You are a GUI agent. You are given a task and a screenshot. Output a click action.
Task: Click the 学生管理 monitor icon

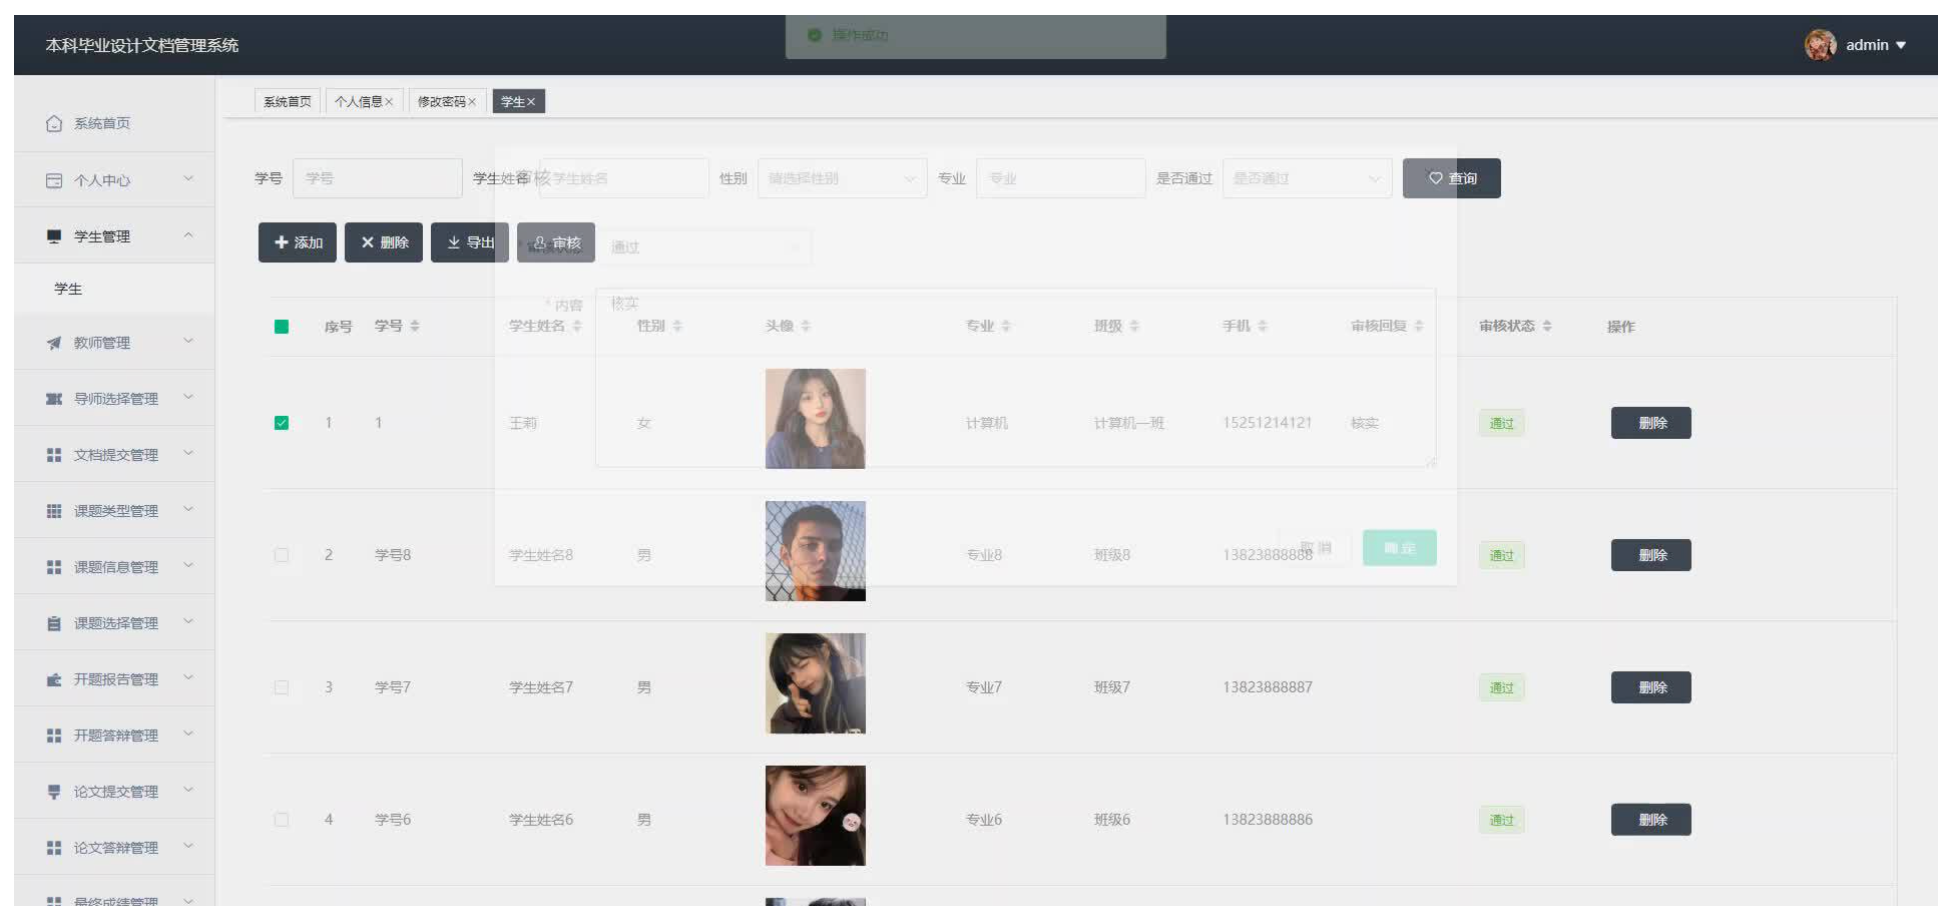click(54, 237)
